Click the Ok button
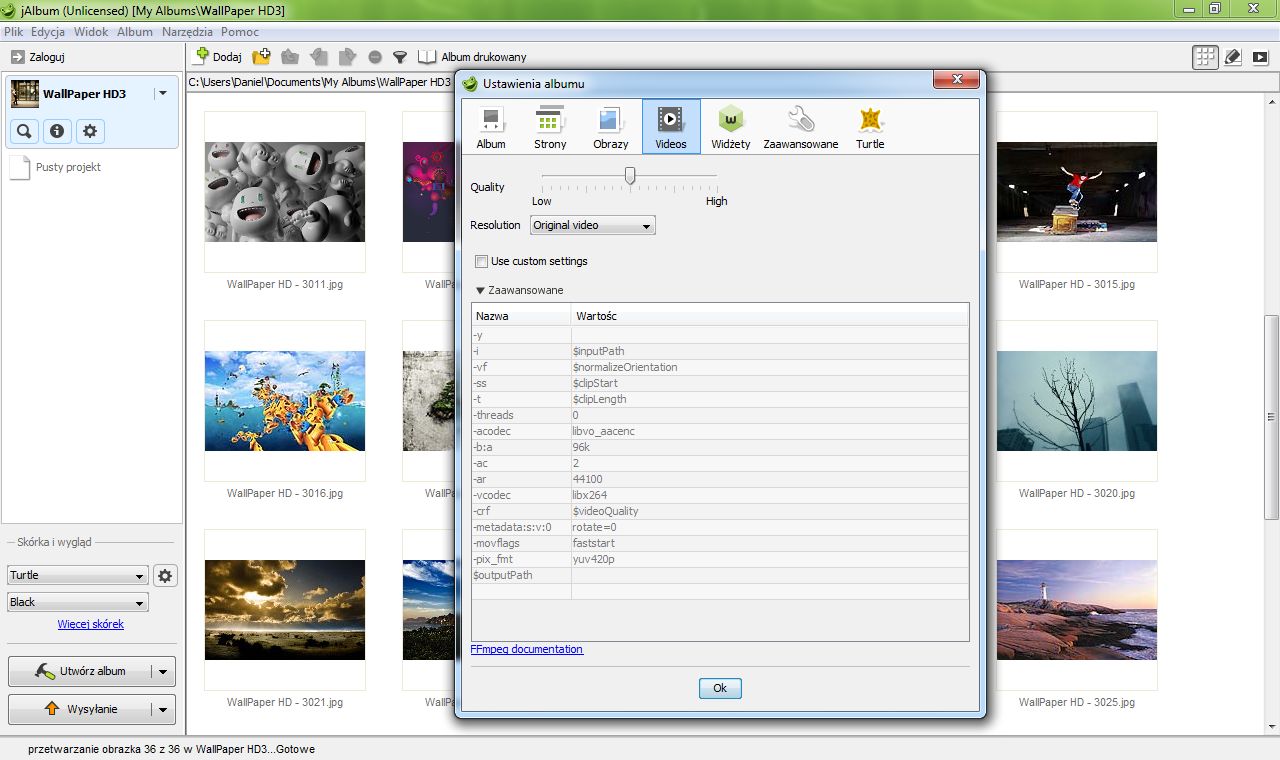 point(720,688)
